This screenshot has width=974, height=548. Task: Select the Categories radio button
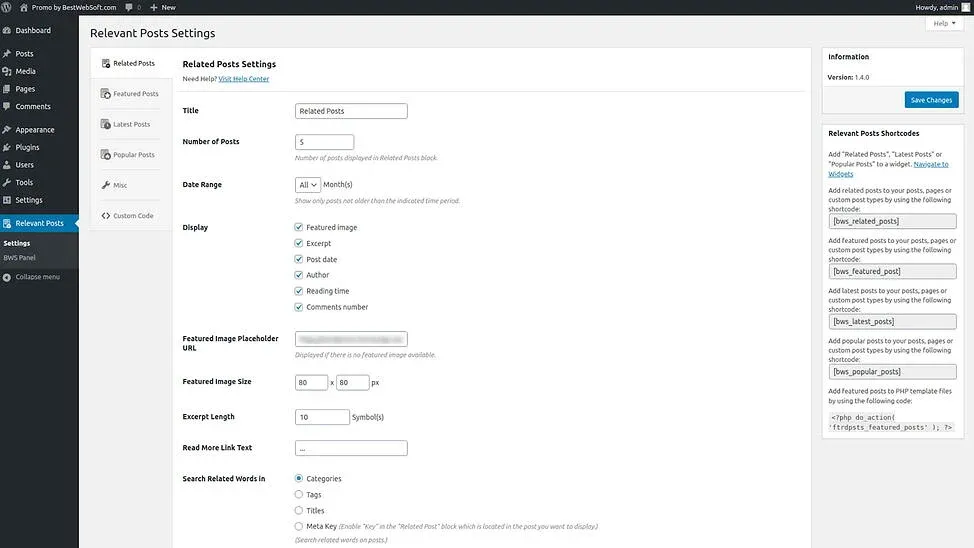pyautogui.click(x=299, y=478)
